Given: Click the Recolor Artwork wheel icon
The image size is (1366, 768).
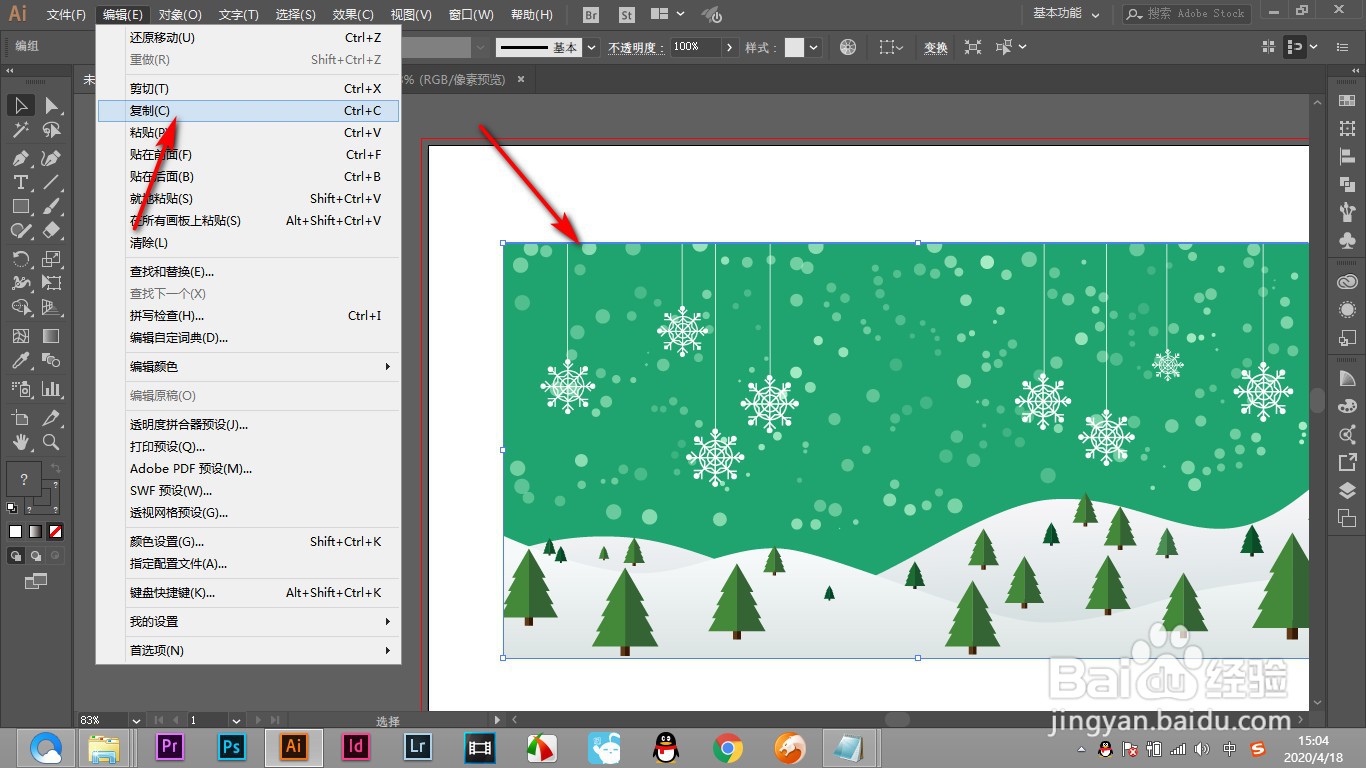Looking at the screenshot, I should [x=848, y=47].
